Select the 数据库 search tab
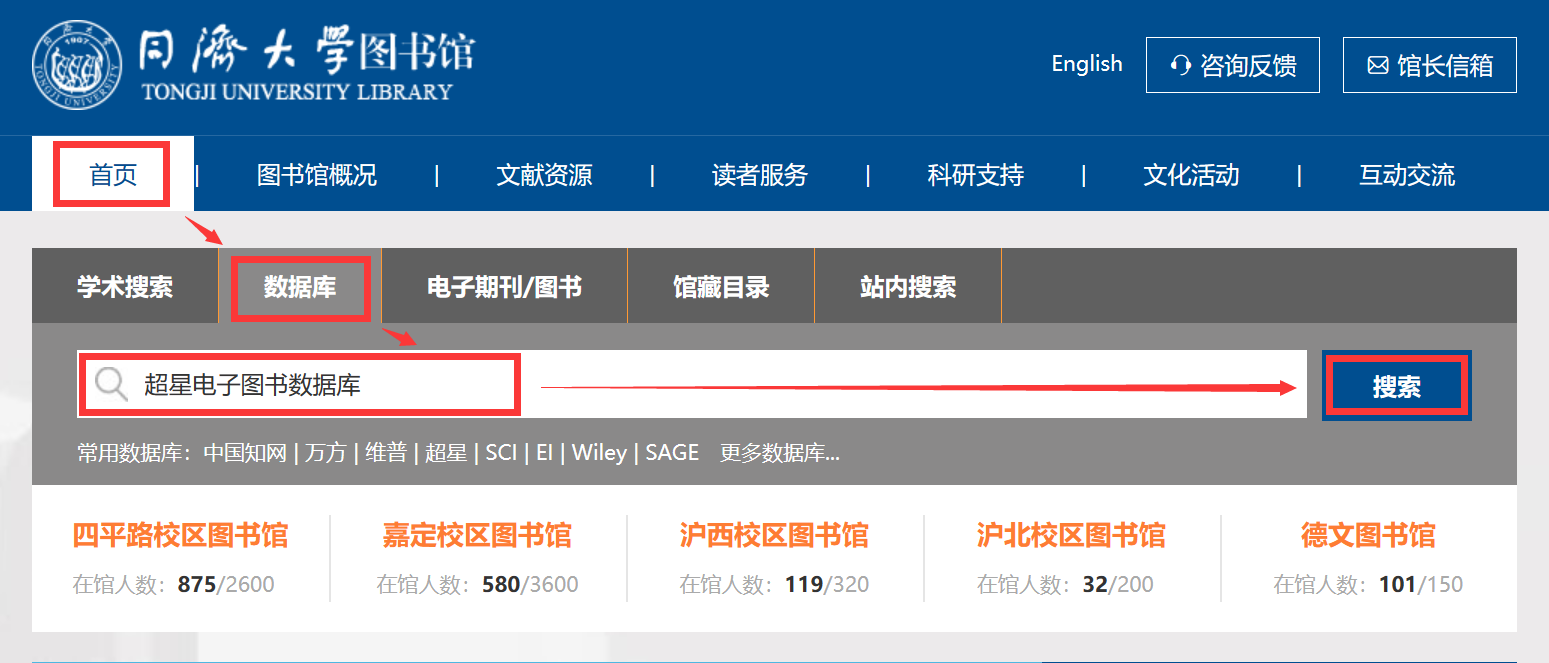This screenshot has height=663, width=1549. (300, 287)
